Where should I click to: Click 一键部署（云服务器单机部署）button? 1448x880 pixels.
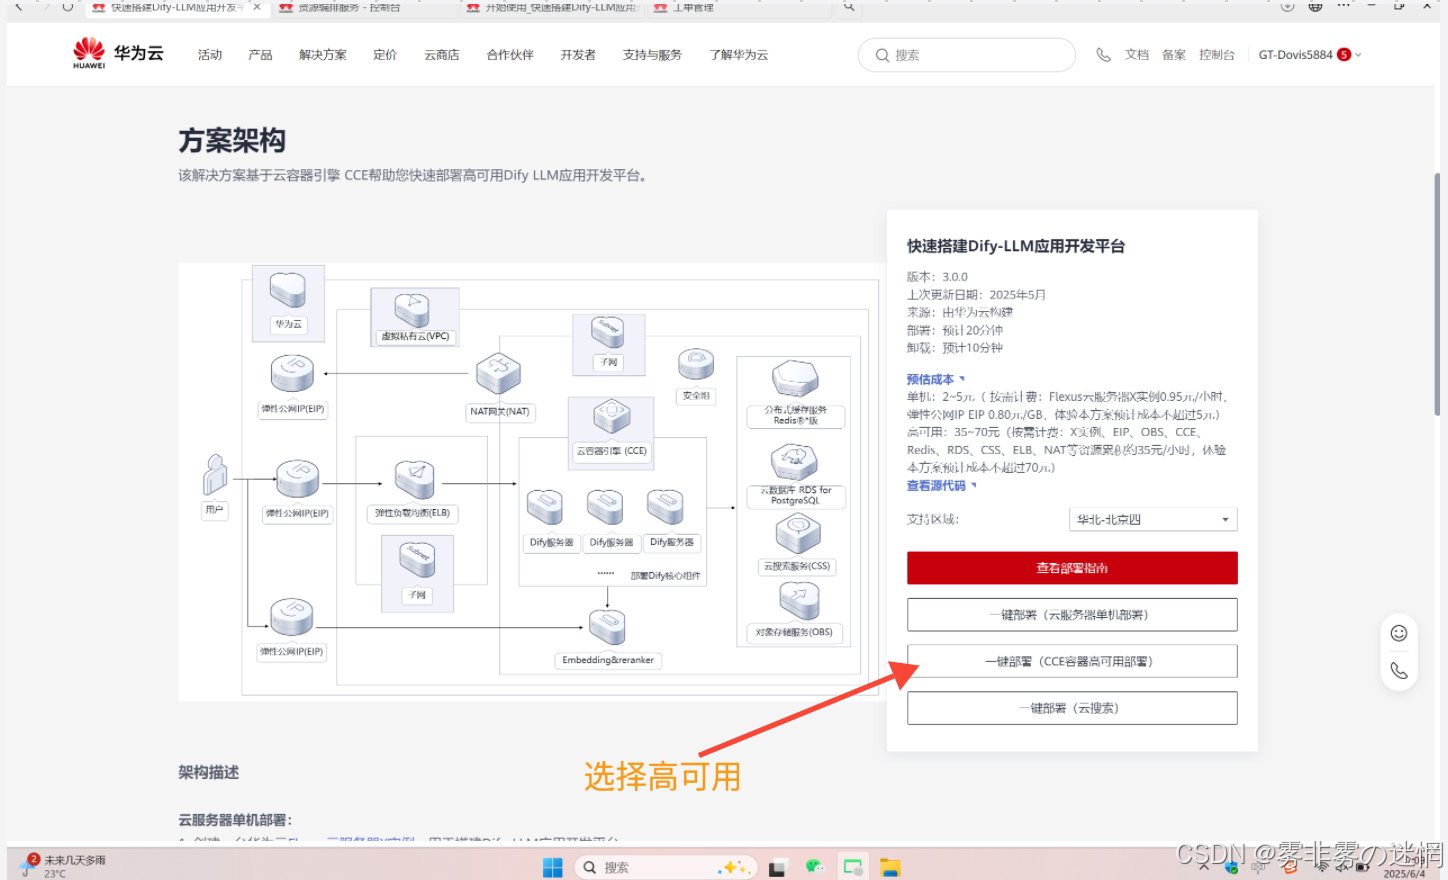pos(1072,615)
